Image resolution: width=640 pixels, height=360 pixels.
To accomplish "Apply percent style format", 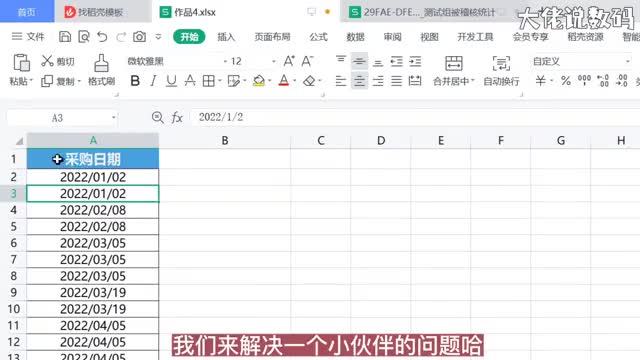I will [x=566, y=81].
